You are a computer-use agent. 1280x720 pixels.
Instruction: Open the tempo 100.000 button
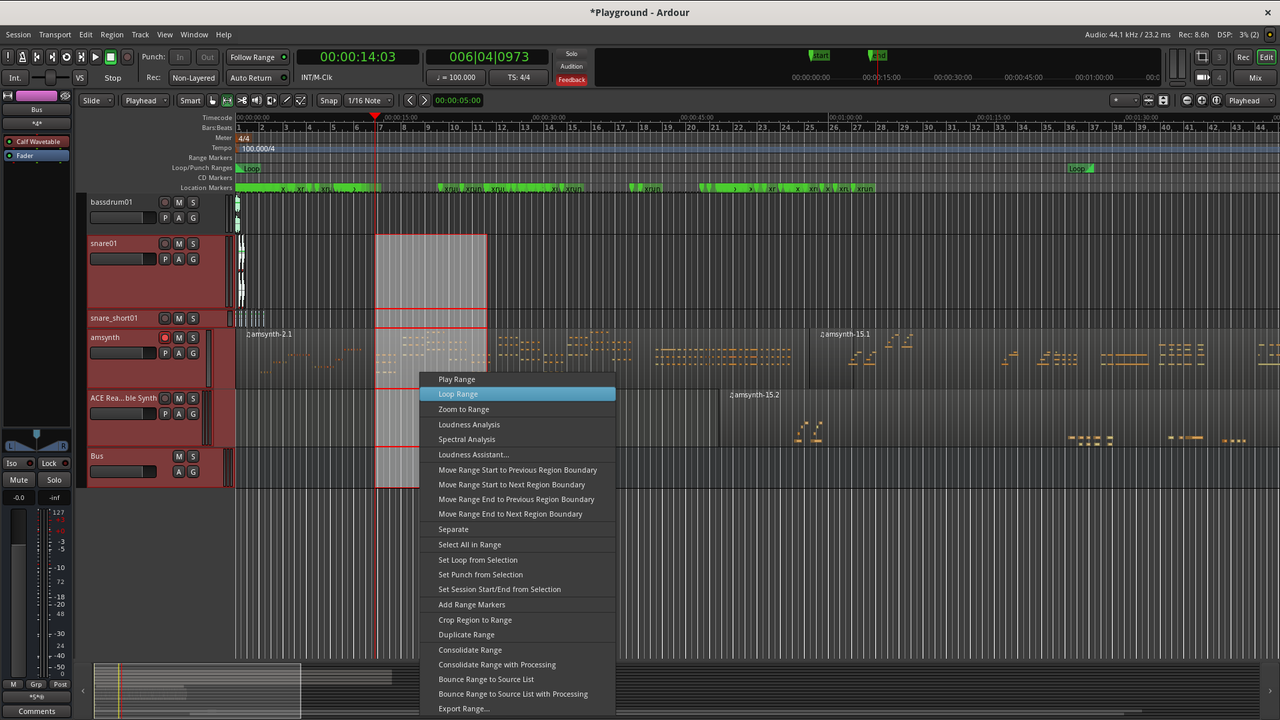click(x=456, y=77)
